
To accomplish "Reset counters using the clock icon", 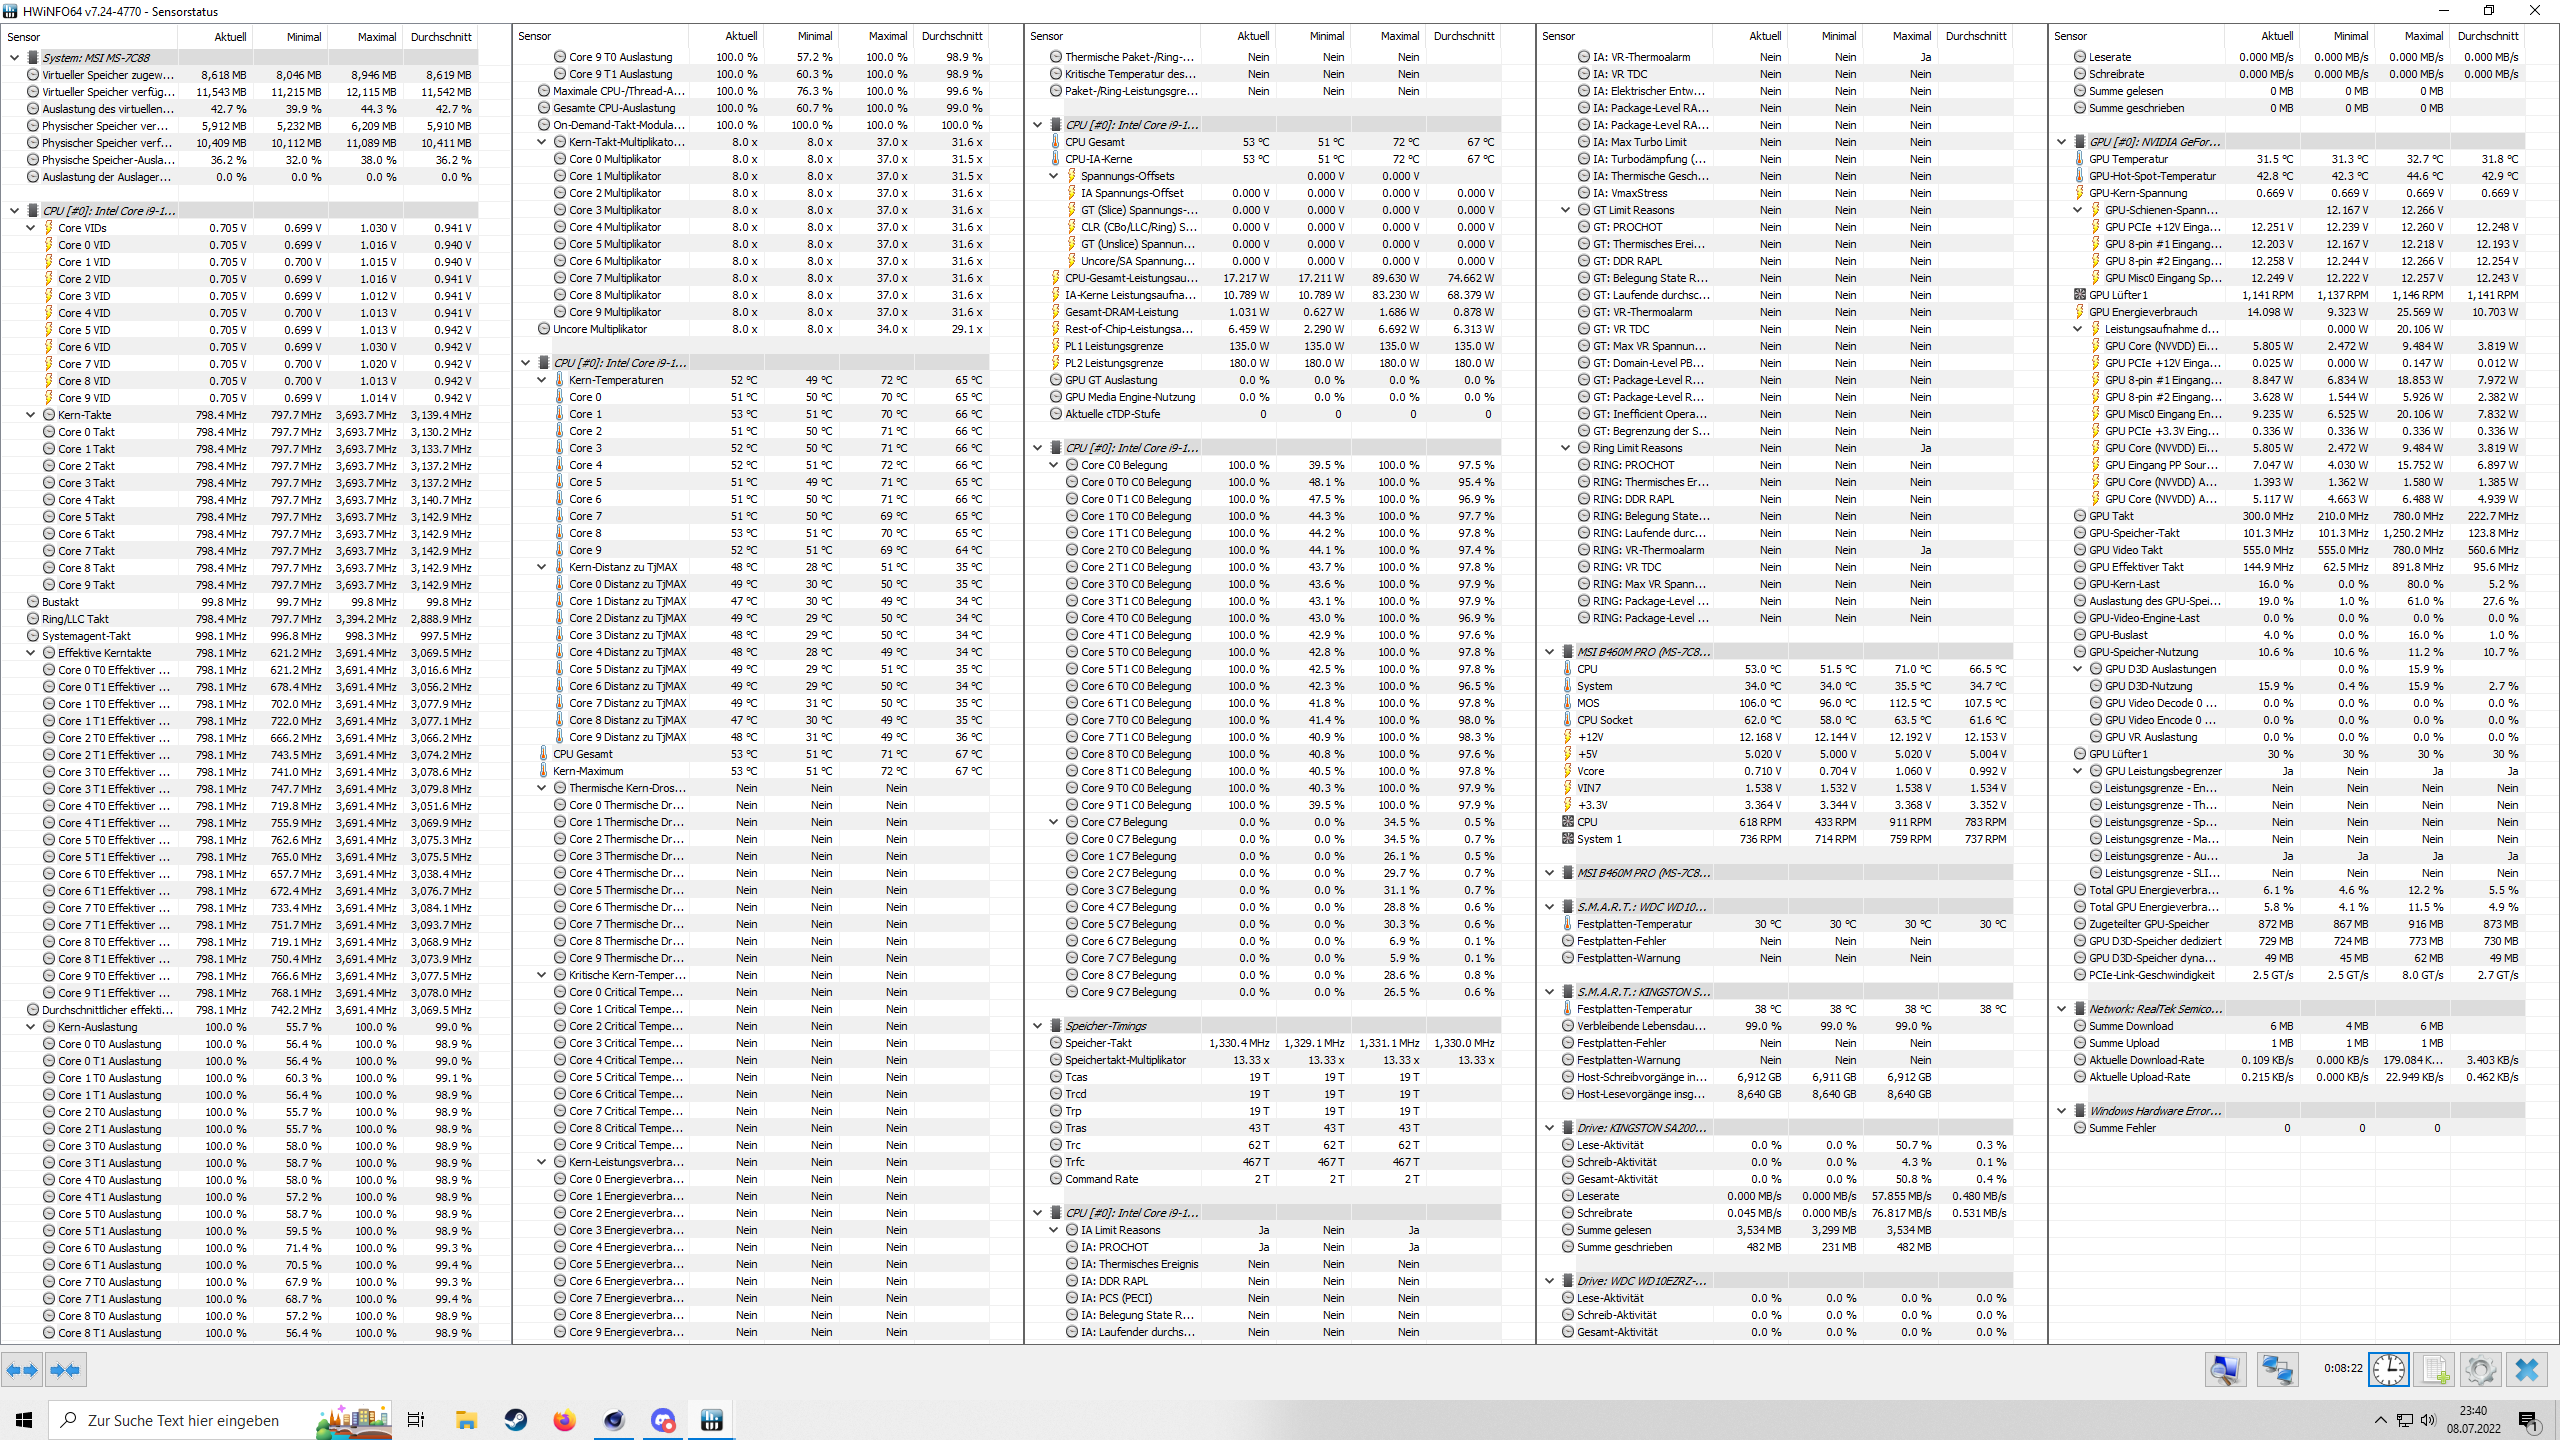I will [x=2388, y=1370].
